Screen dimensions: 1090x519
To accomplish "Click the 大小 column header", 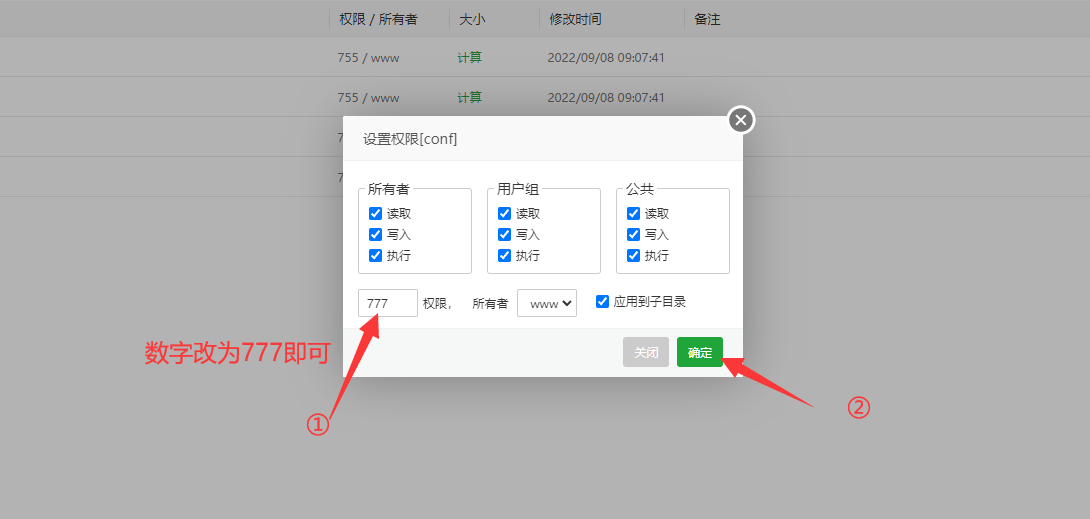I will 472,19.
